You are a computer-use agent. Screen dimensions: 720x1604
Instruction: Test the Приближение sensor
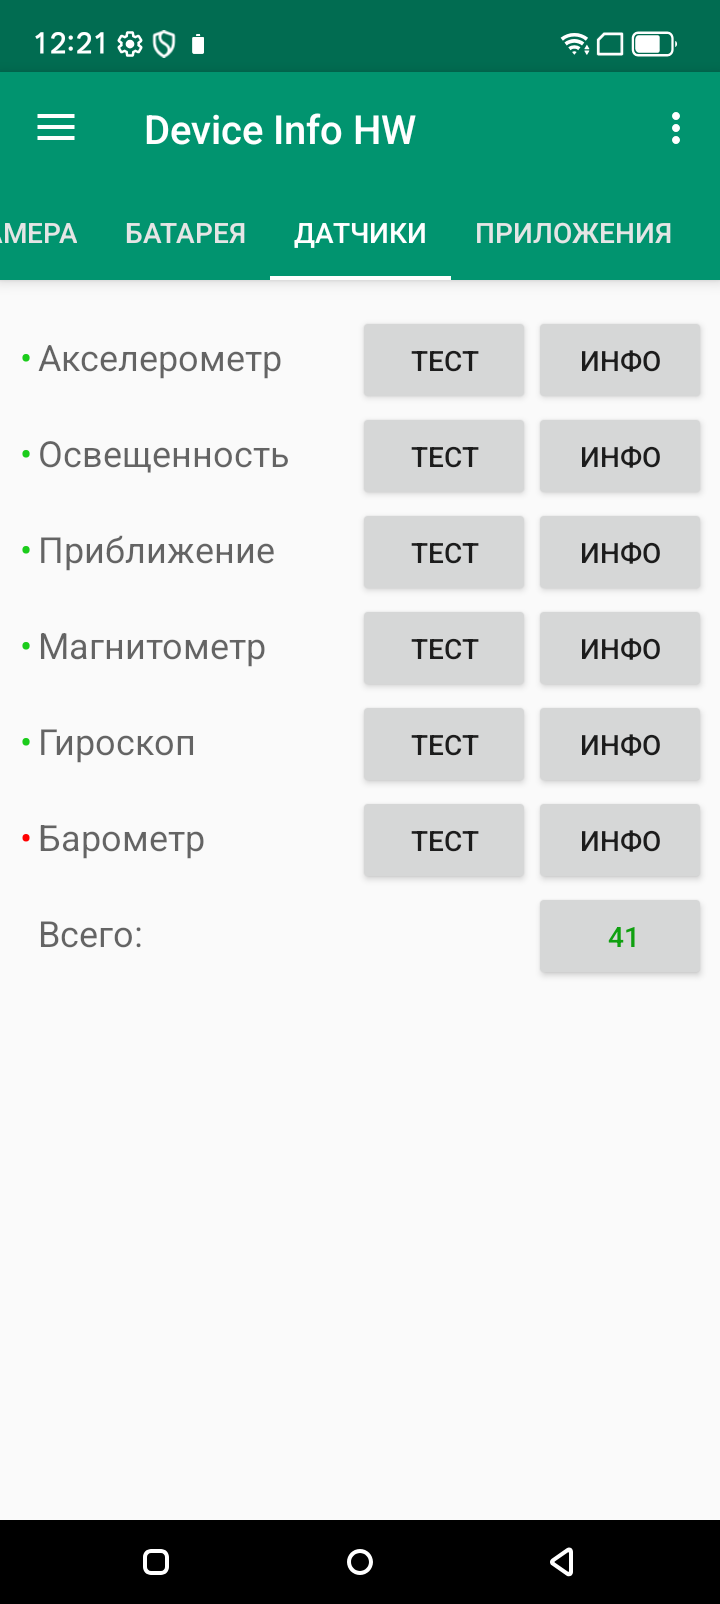pyautogui.click(x=444, y=553)
